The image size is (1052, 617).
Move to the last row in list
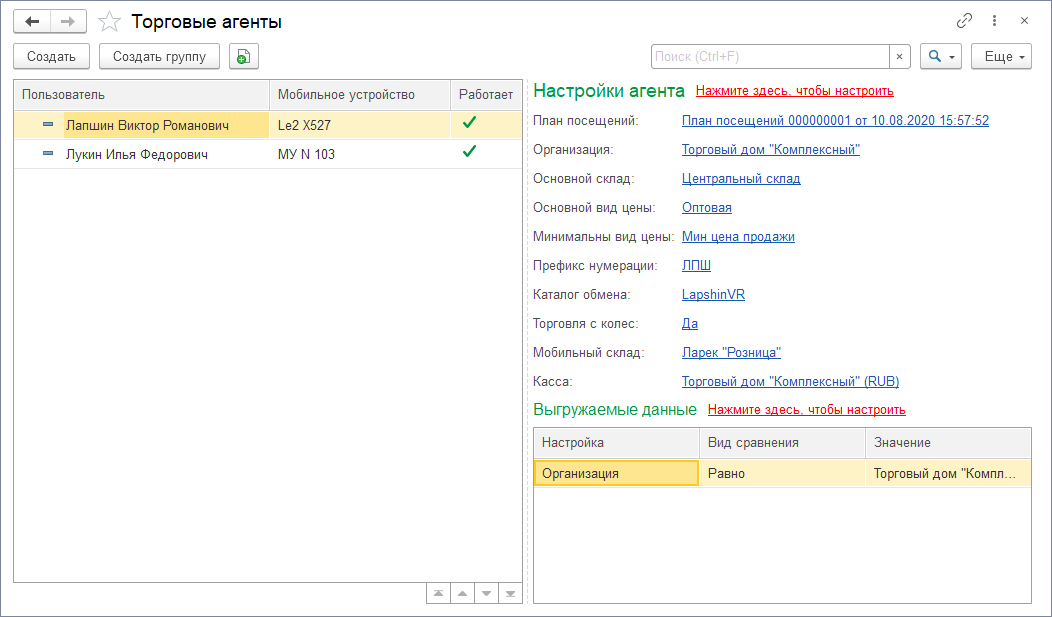point(510,593)
